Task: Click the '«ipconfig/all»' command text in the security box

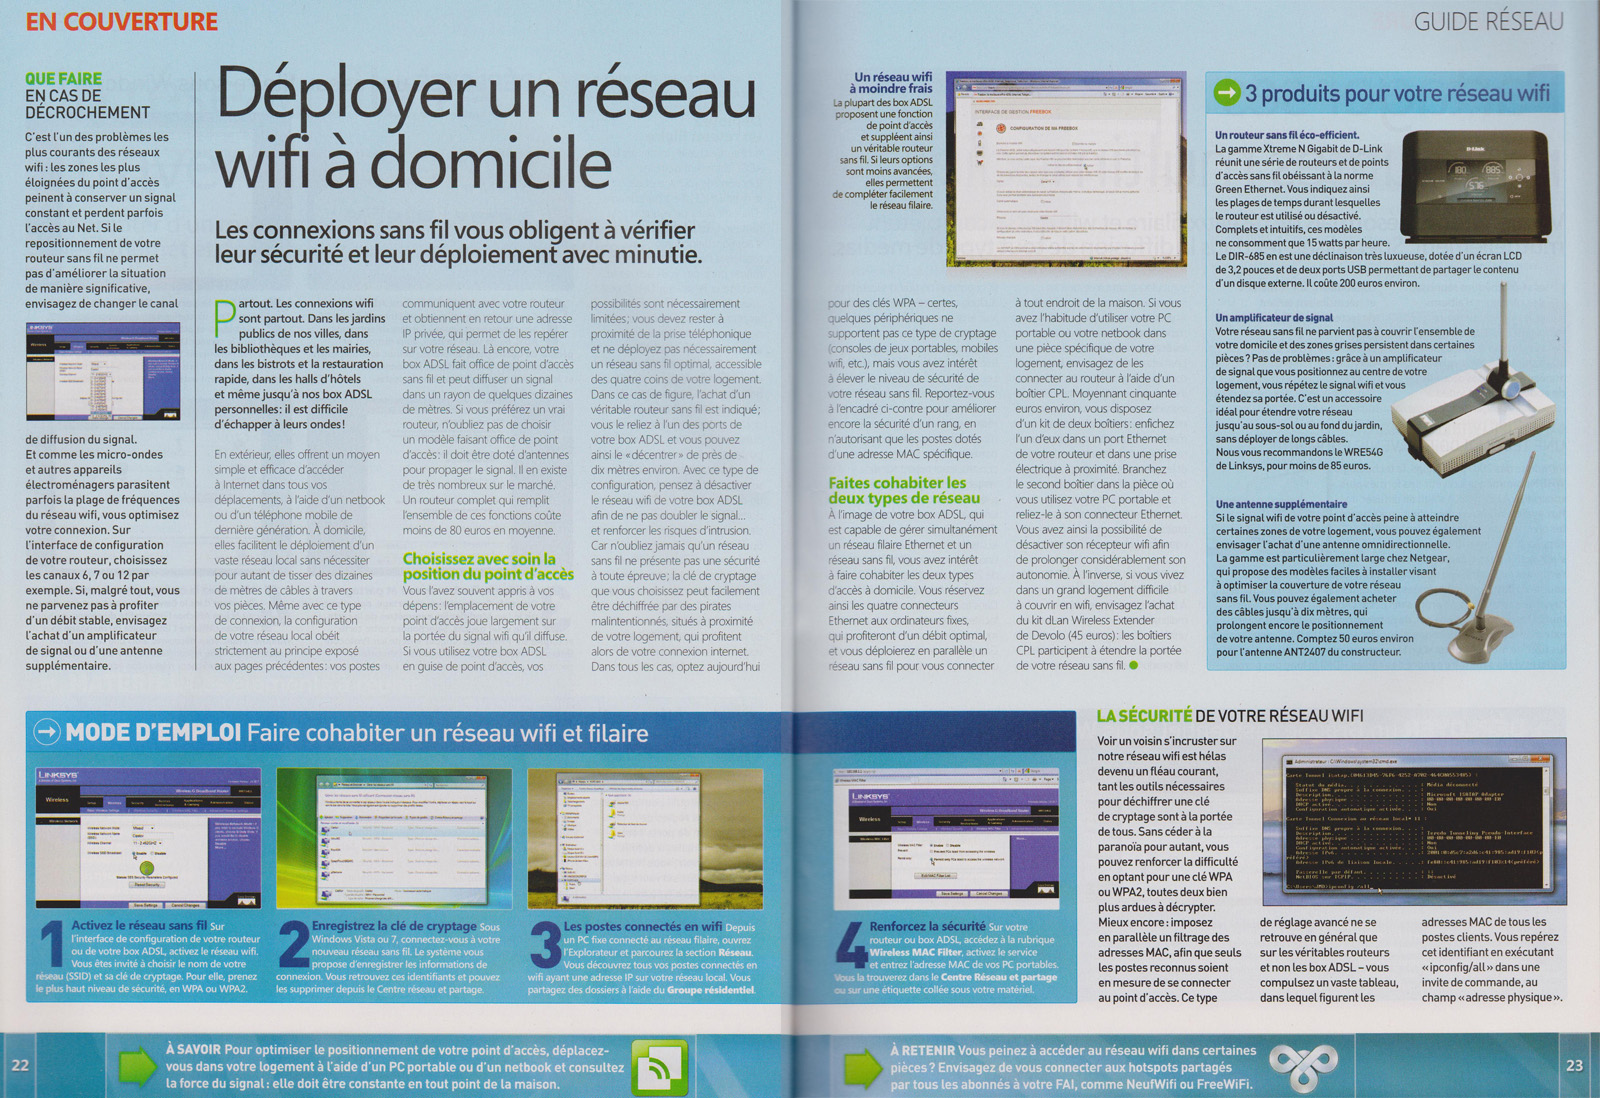Action: (1456, 967)
